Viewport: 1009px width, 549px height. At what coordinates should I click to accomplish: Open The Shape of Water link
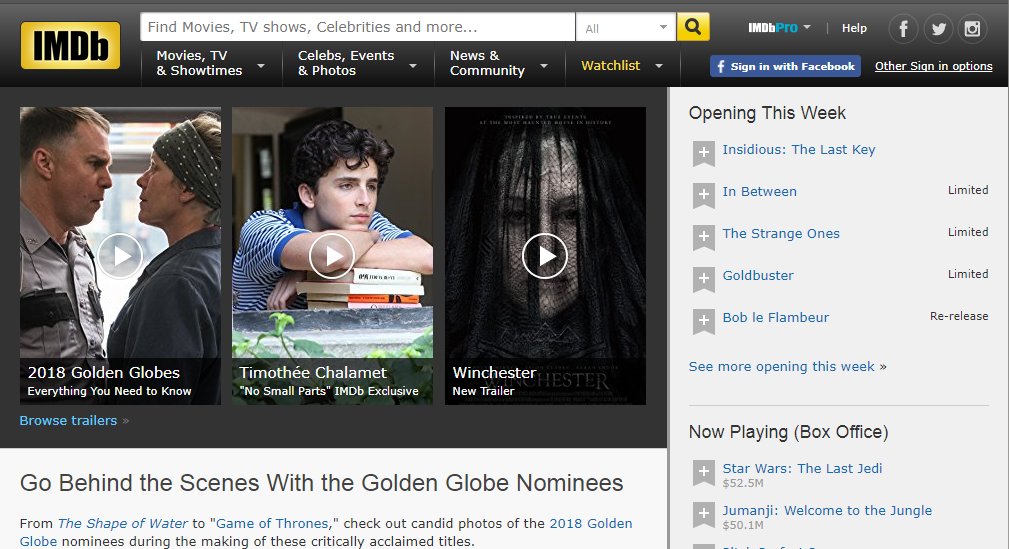[122, 523]
